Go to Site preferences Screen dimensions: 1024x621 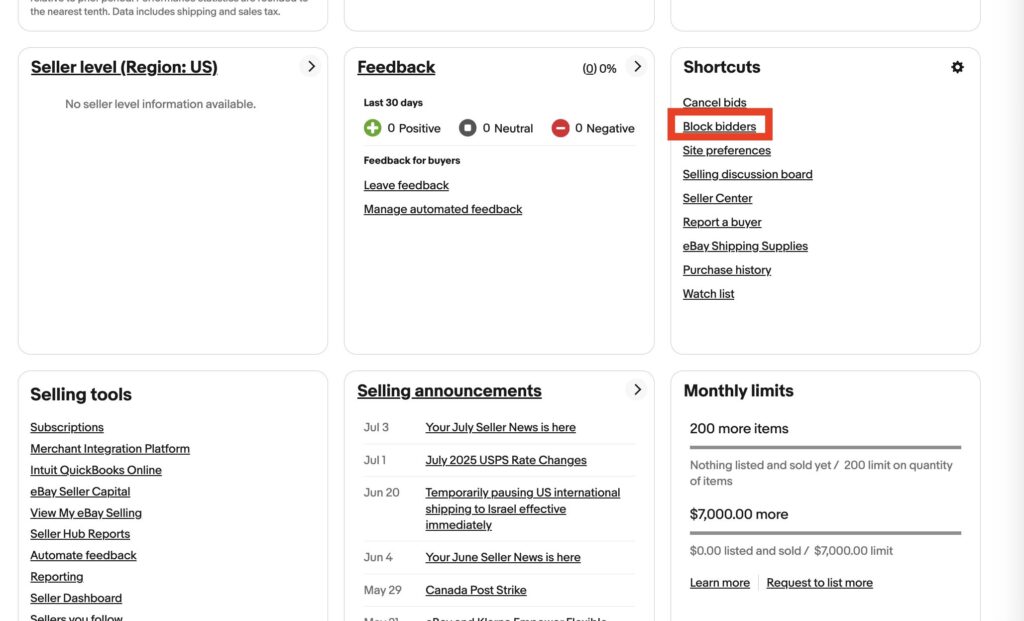coord(727,150)
